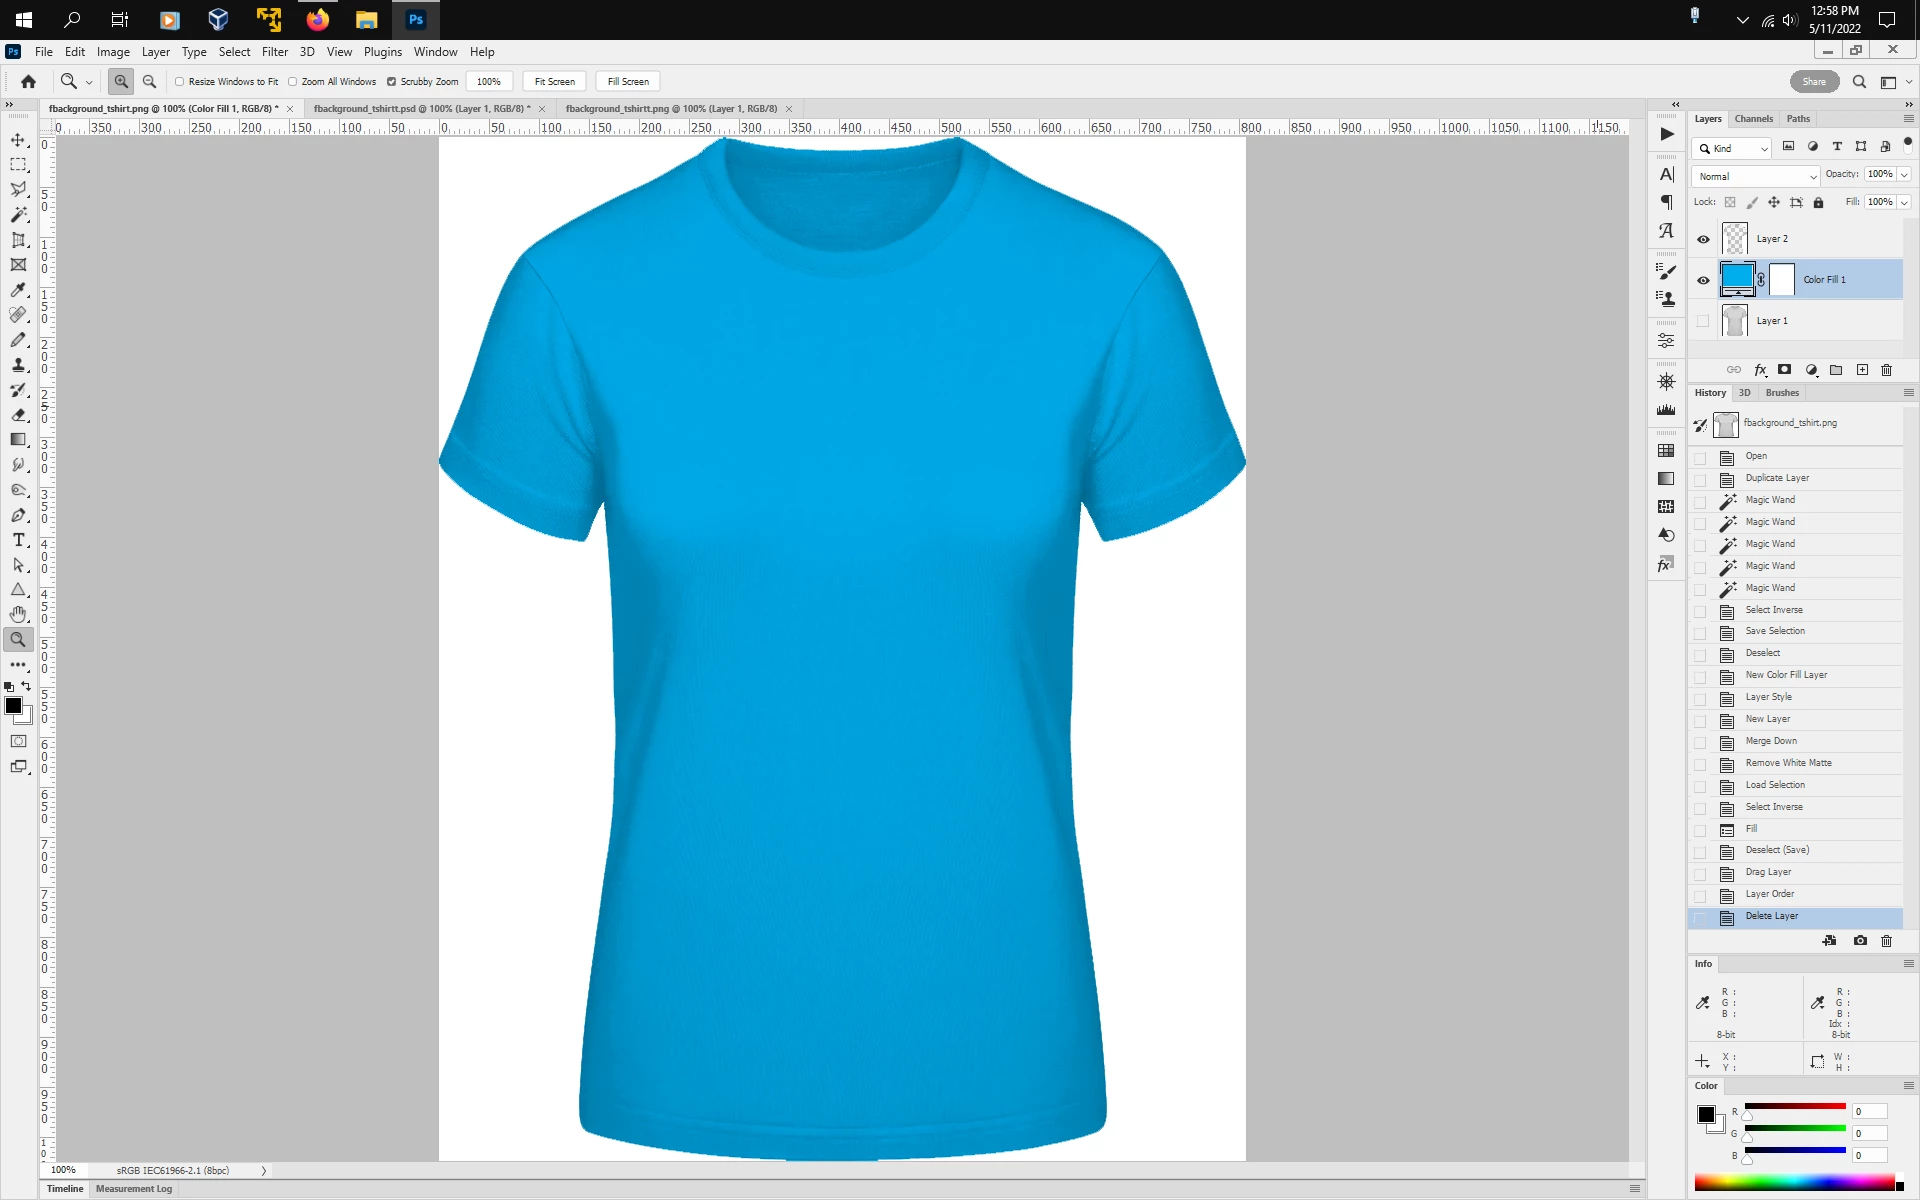This screenshot has width=1920, height=1200.
Task: Create new snapshot in History panel
Action: pyautogui.click(x=1859, y=941)
